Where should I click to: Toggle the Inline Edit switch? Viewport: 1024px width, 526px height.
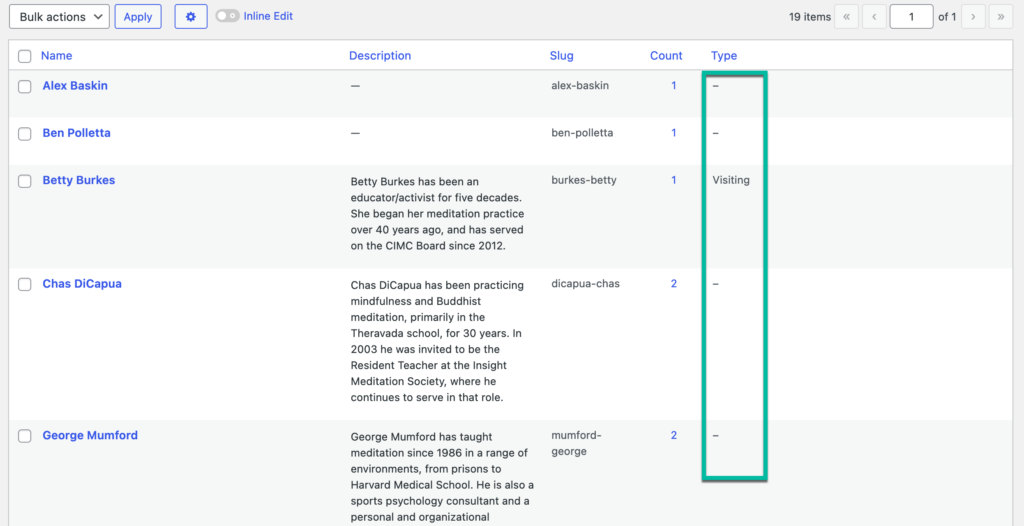coord(227,17)
